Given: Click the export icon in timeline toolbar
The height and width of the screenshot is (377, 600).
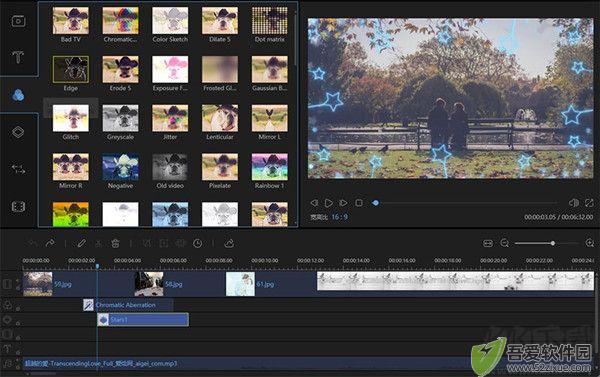Looking at the screenshot, I should (229, 243).
